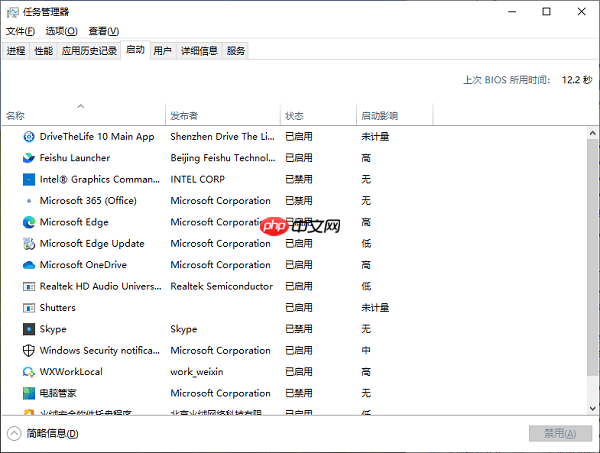Switch to the 服务 tab

(236, 51)
